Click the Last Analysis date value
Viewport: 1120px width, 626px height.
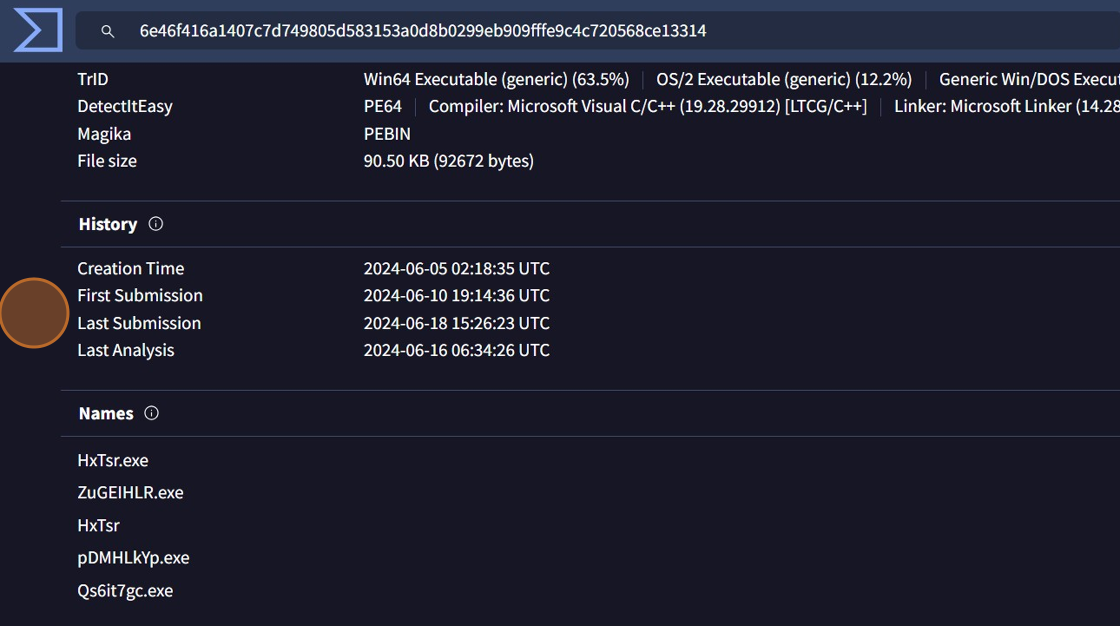point(456,350)
